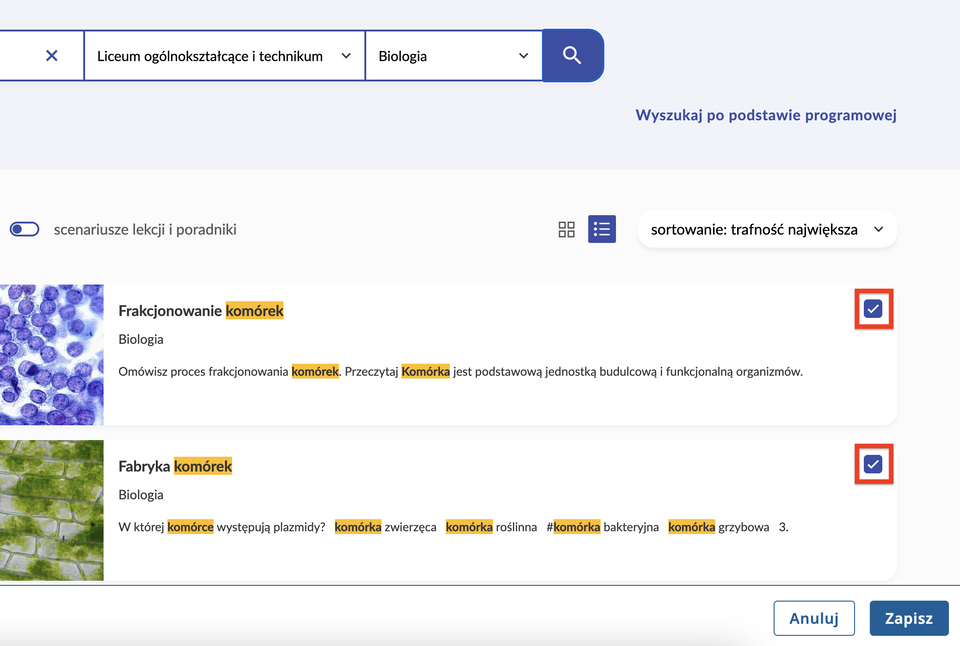
Task: Uncheck the Fabryka komórek checkbox
Action: coord(873,465)
